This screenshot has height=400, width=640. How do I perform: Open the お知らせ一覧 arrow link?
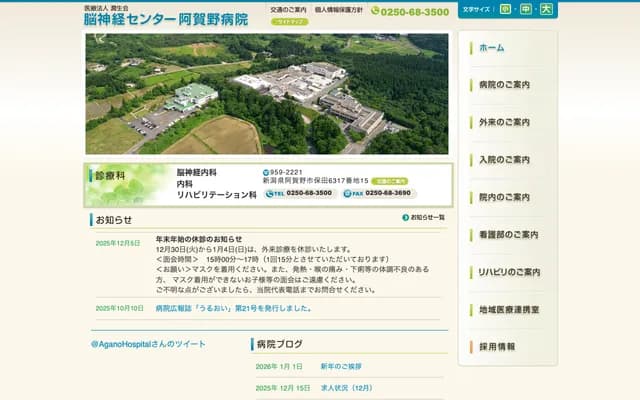[x=424, y=217]
